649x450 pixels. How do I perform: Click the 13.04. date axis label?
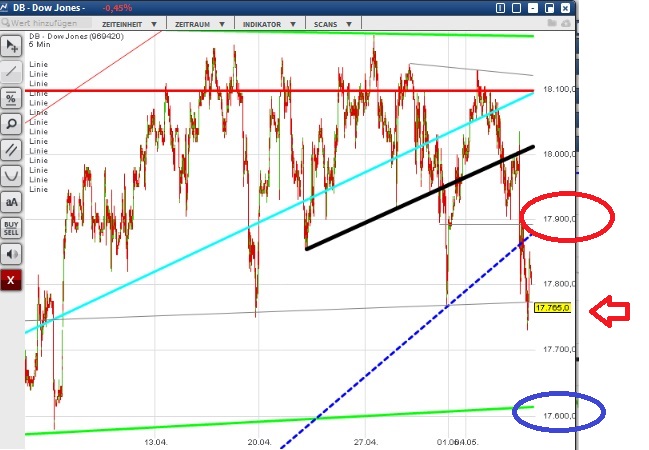click(156, 442)
